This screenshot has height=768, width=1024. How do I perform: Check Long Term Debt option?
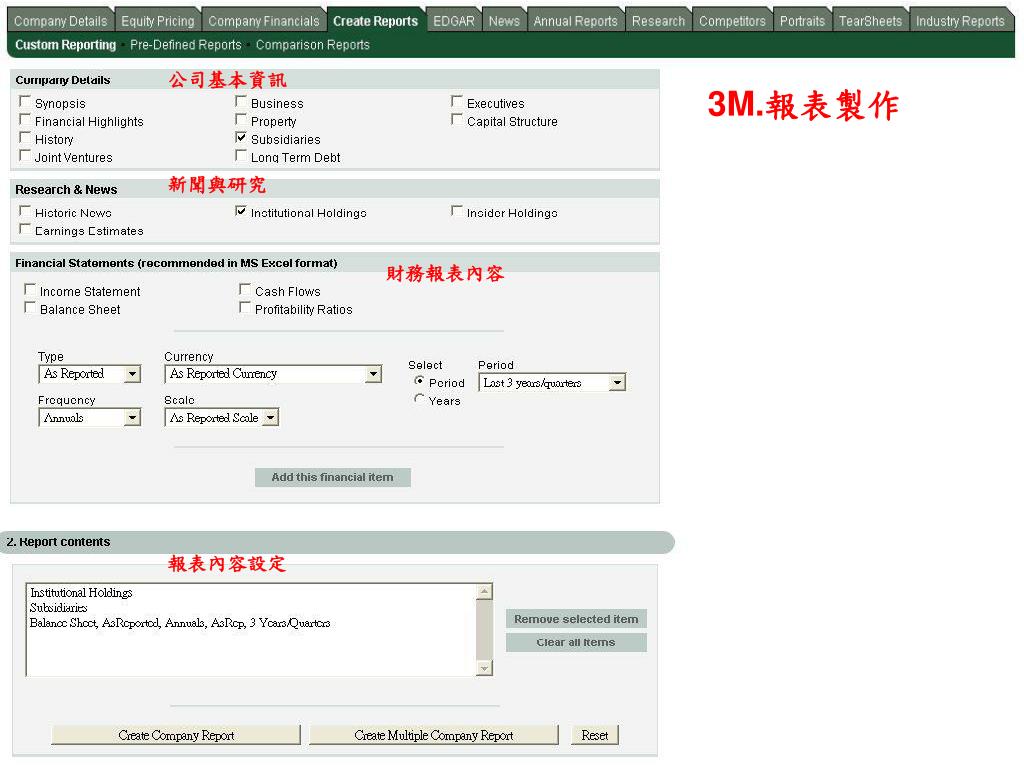241,156
